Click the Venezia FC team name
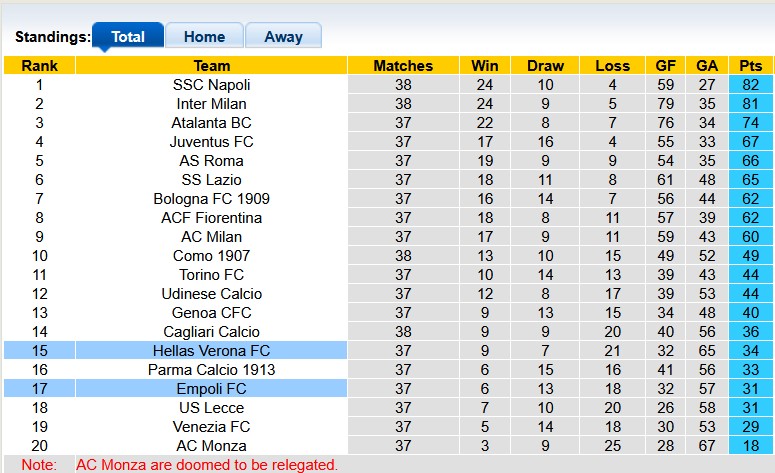The height and width of the screenshot is (473, 775). pyautogui.click(x=211, y=427)
